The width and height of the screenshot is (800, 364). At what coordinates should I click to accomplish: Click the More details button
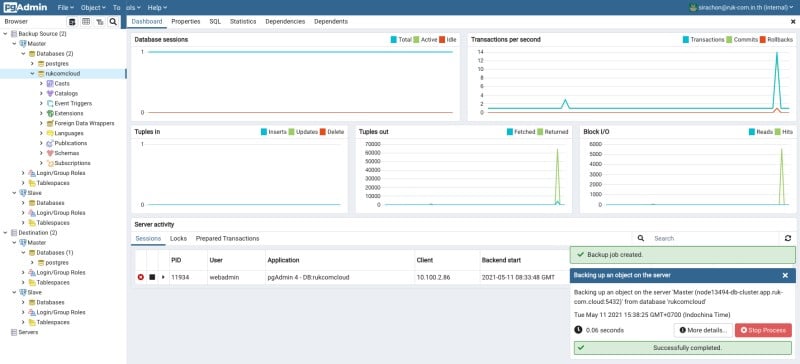tap(704, 330)
